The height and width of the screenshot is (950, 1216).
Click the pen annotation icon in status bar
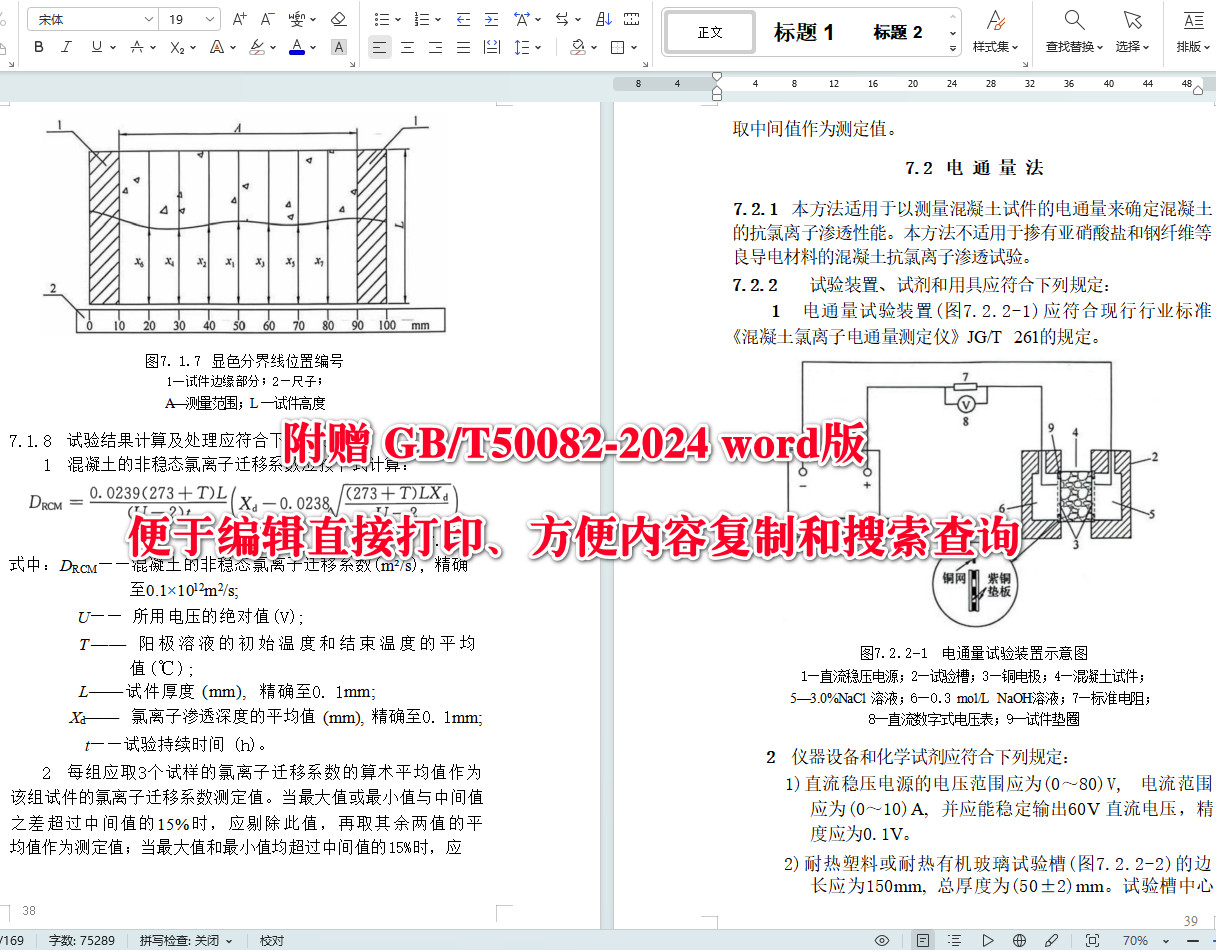(x=1051, y=940)
